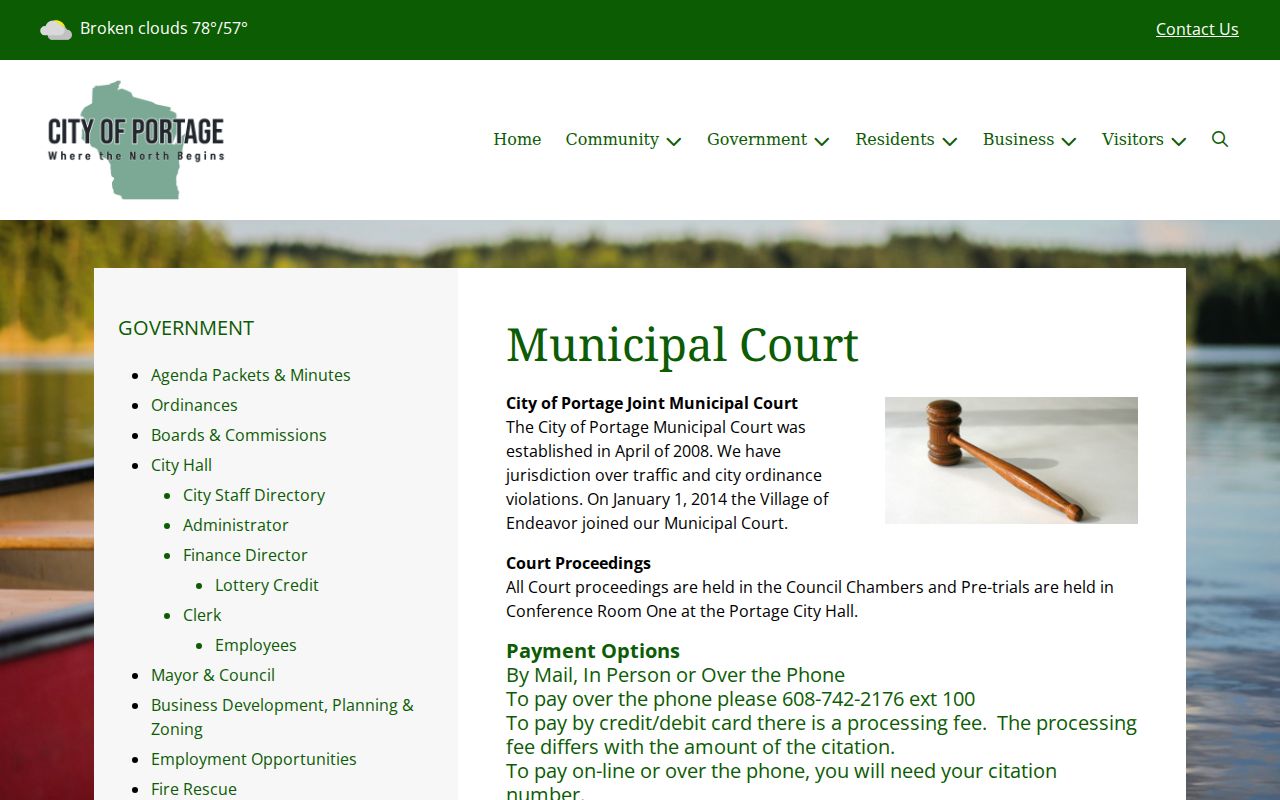Open Boards & Commissions link
The height and width of the screenshot is (800, 1280).
238,435
